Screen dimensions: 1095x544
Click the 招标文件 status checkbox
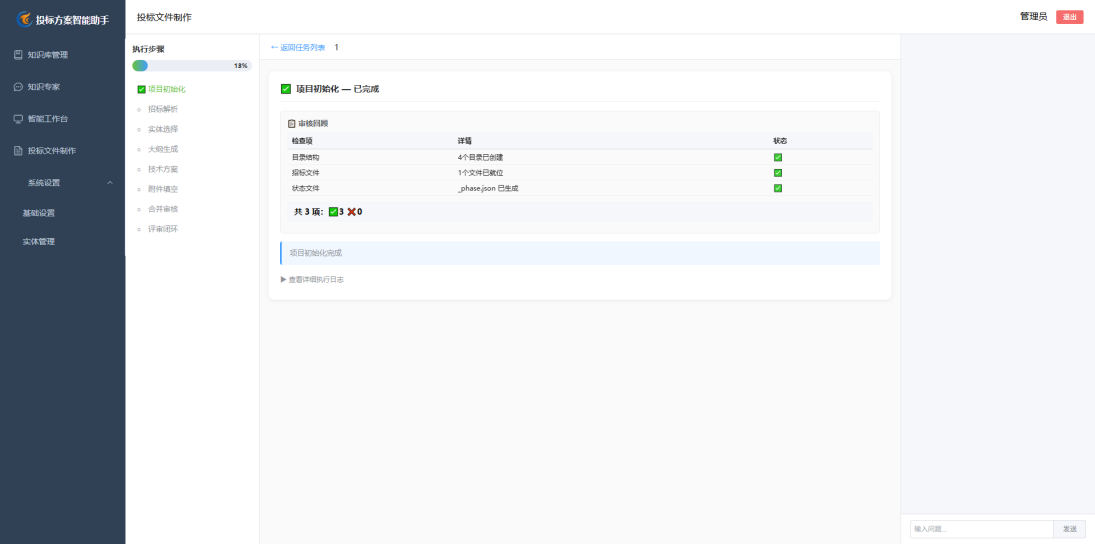pos(778,173)
